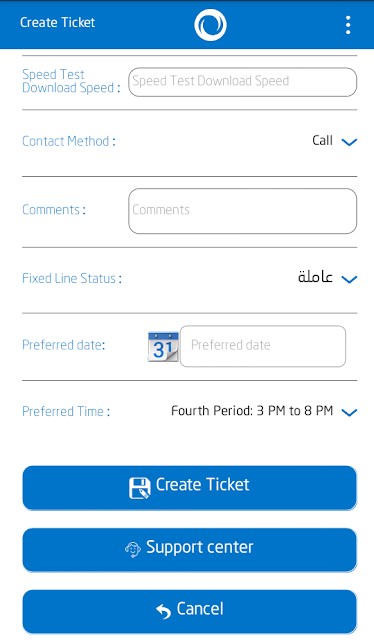Submit with the Create Ticket button

(189, 488)
